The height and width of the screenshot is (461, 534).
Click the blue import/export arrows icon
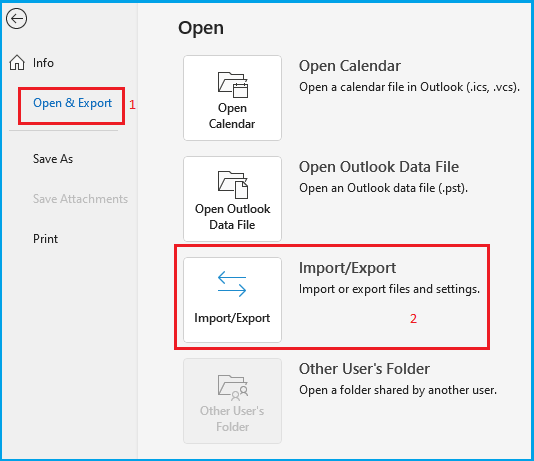(232, 284)
